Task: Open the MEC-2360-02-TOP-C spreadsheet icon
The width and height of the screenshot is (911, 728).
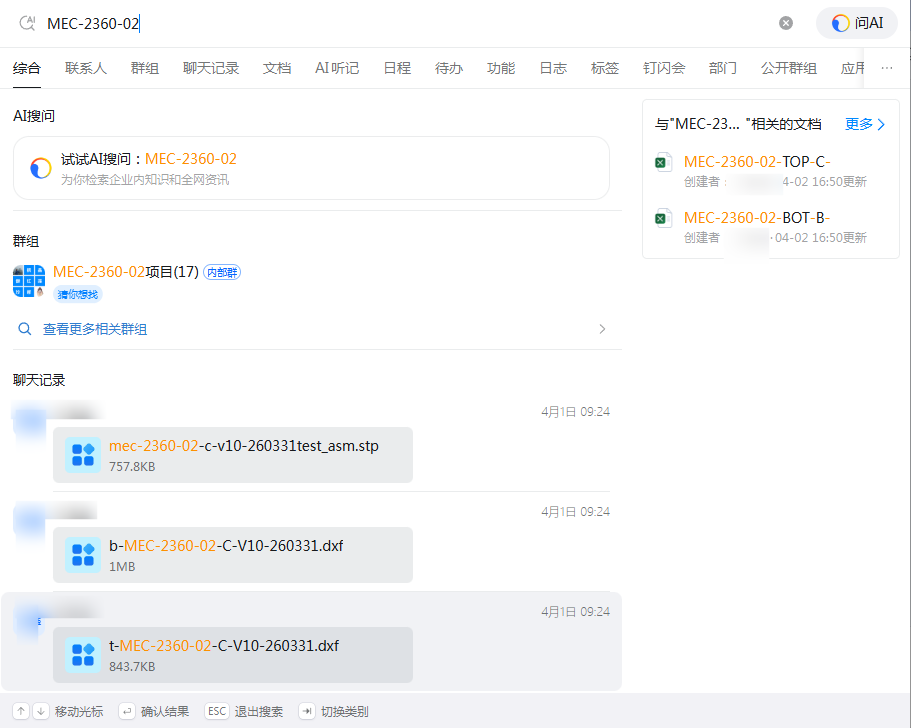Action: 663,165
